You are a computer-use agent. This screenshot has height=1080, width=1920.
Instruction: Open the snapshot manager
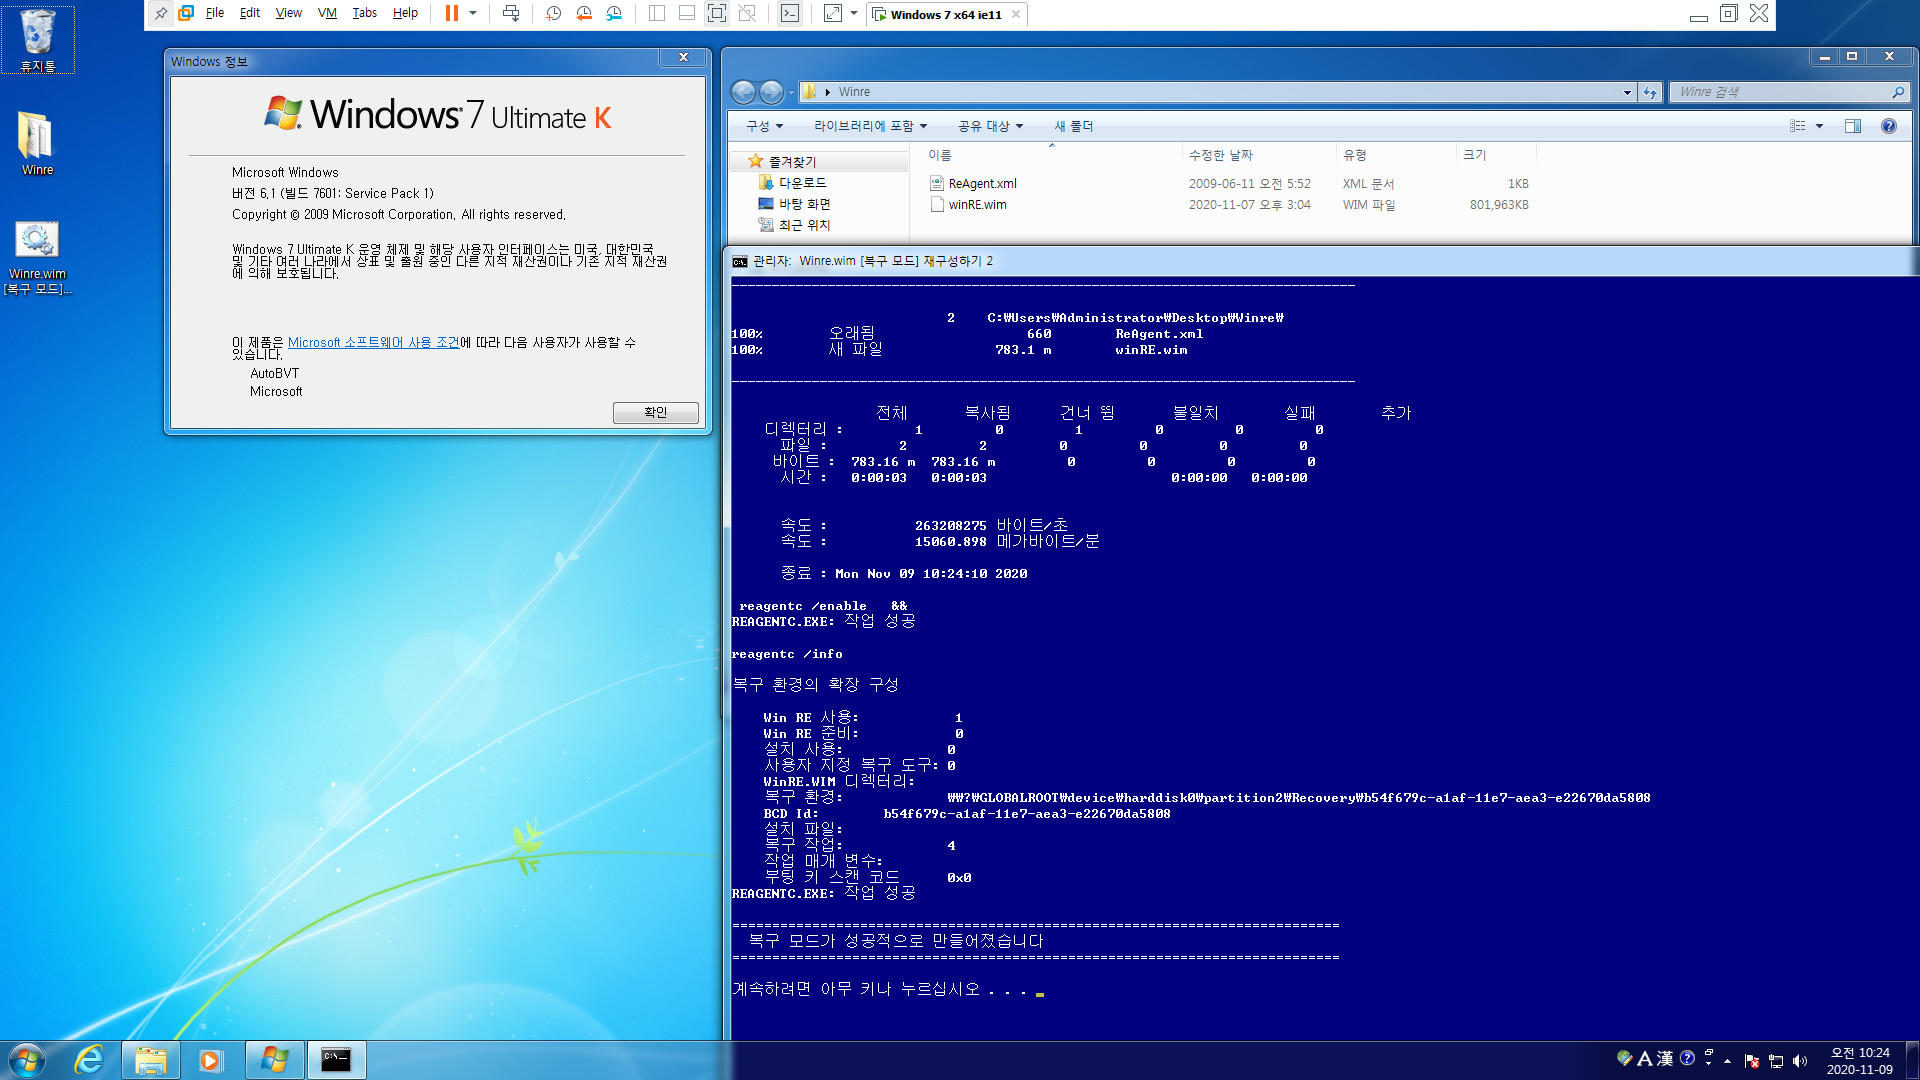click(x=614, y=14)
